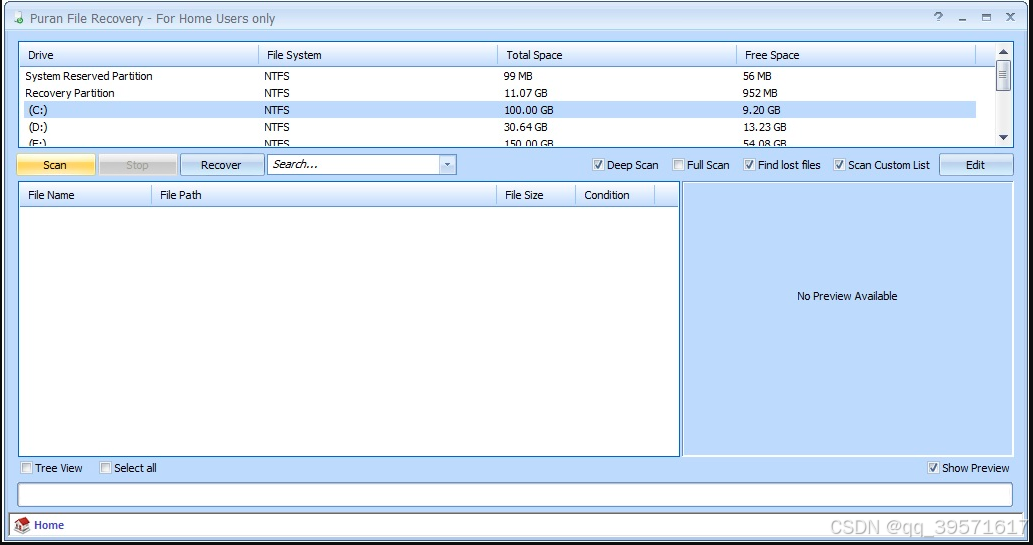Sort by the Drive column header
This screenshot has width=1033, height=545.
(139, 55)
